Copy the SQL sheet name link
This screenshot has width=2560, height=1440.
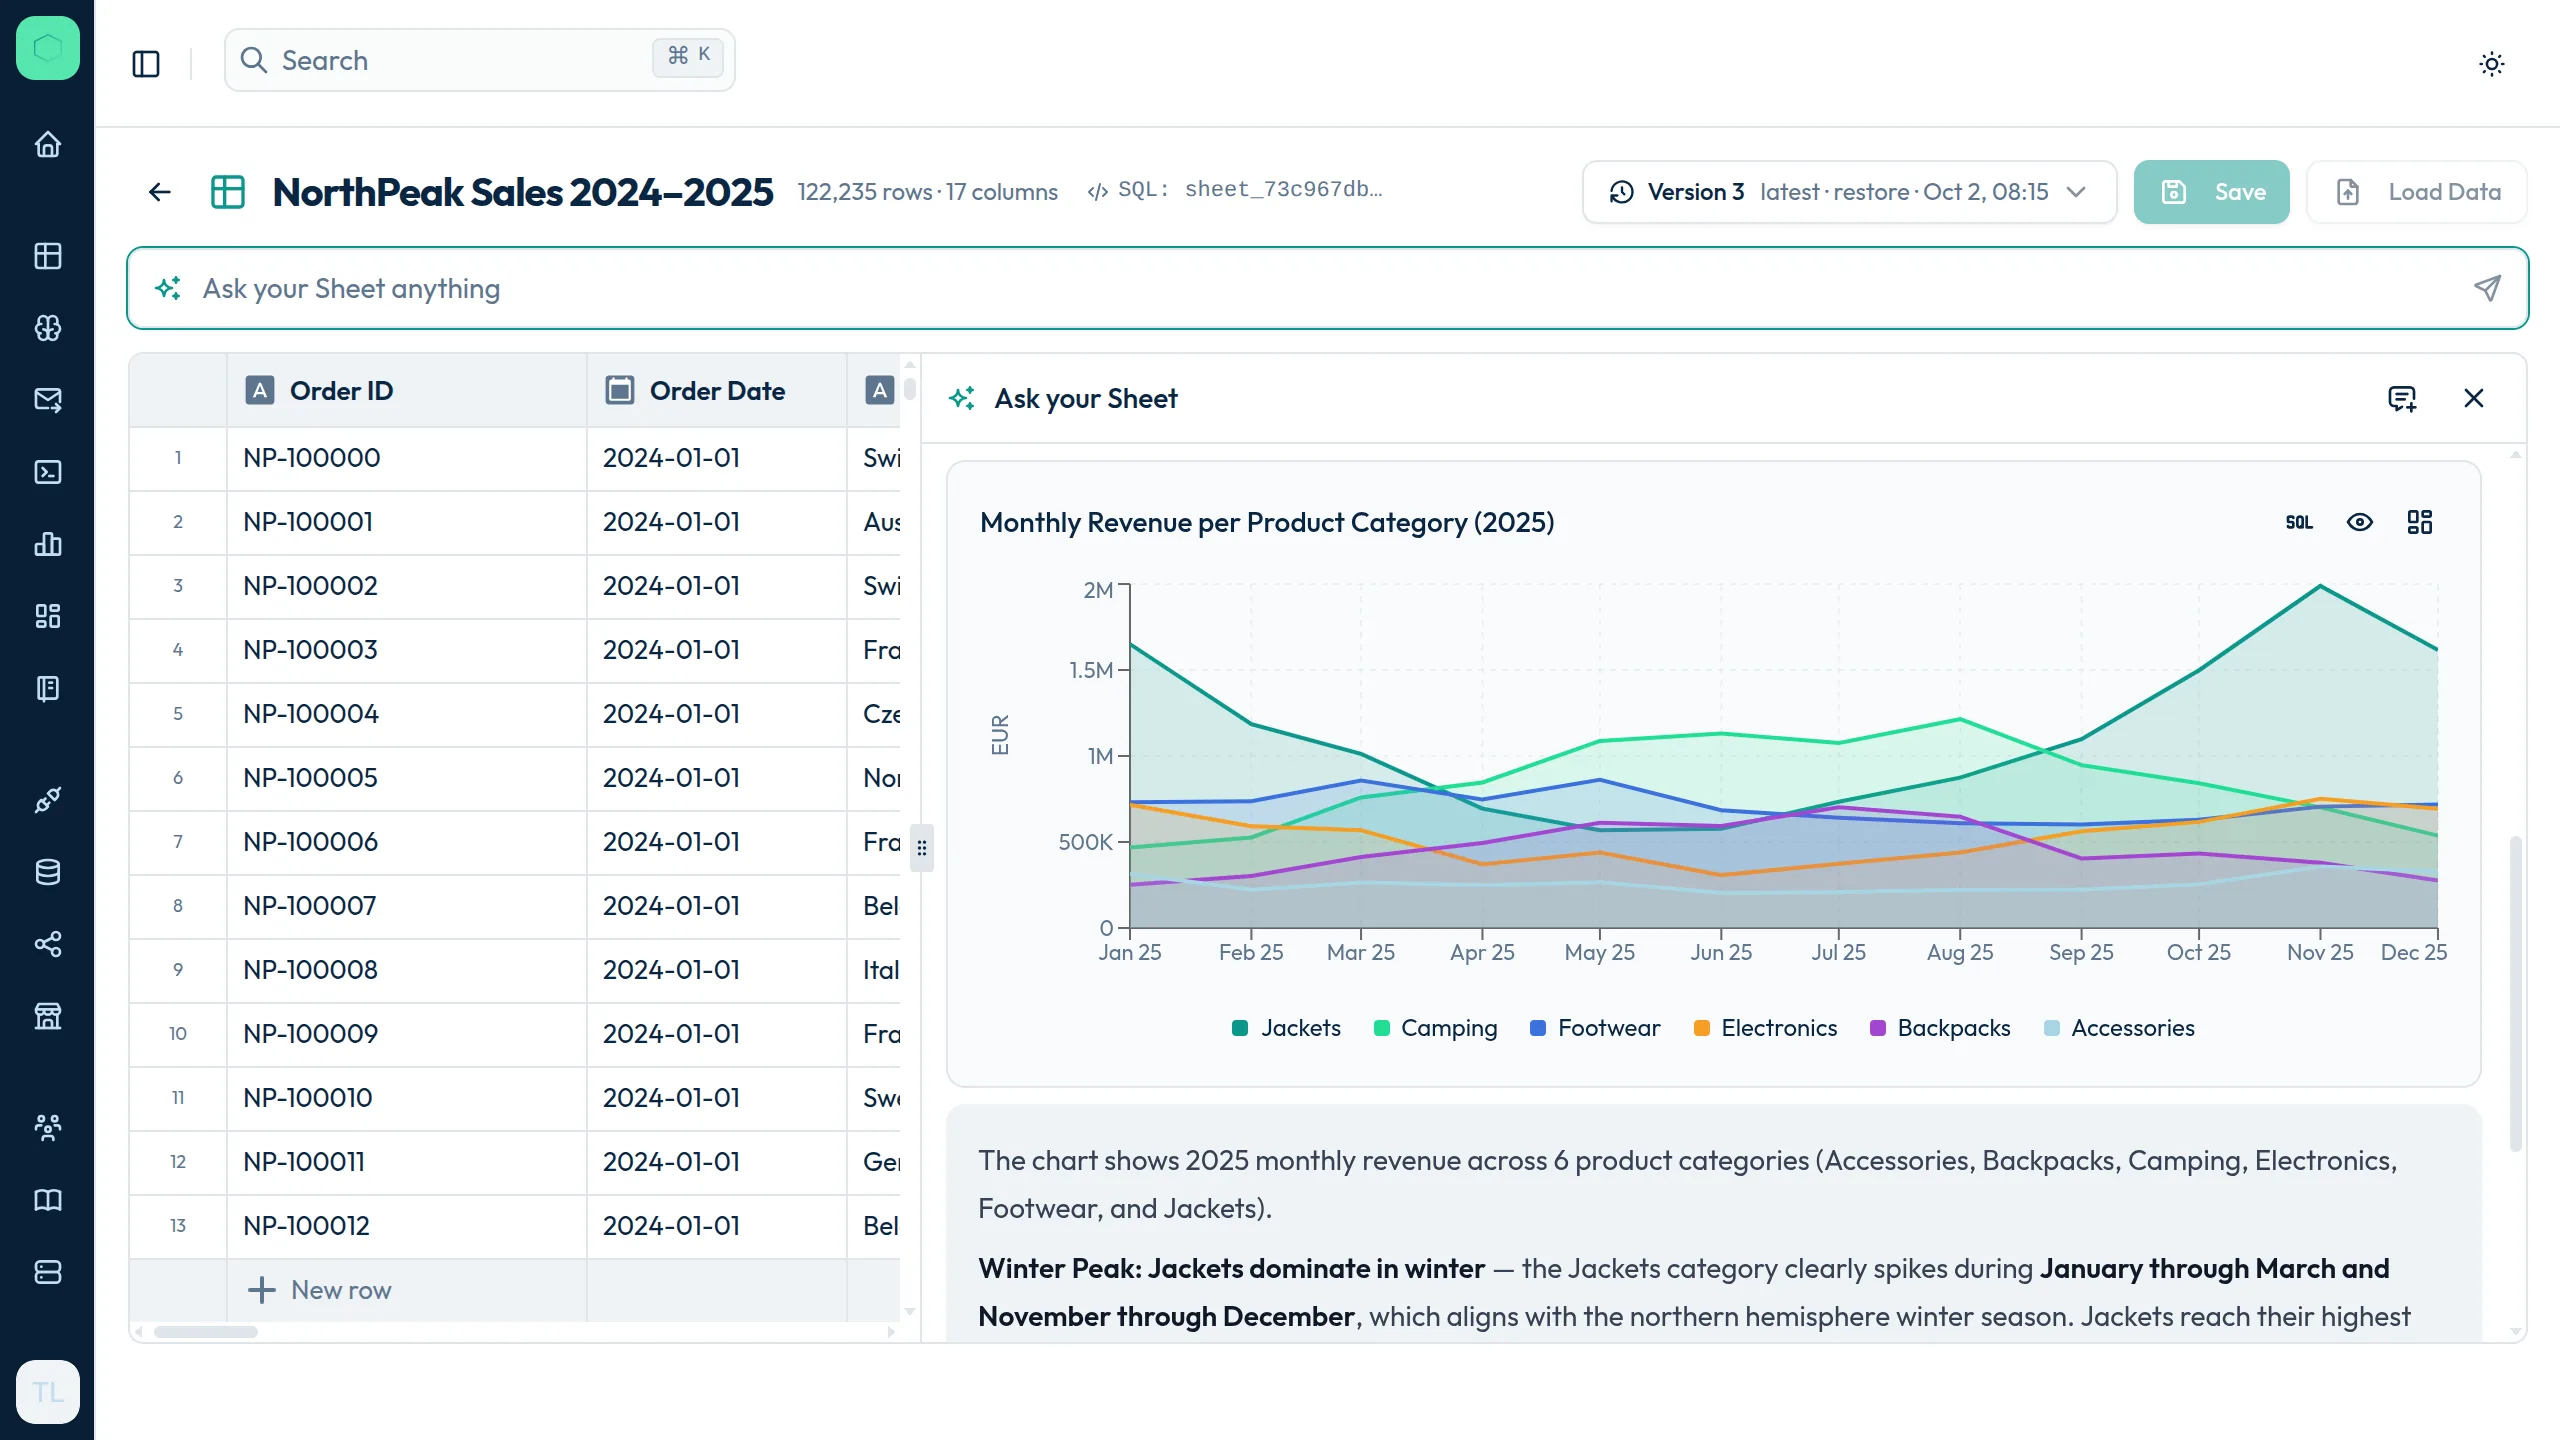[x=1235, y=190]
